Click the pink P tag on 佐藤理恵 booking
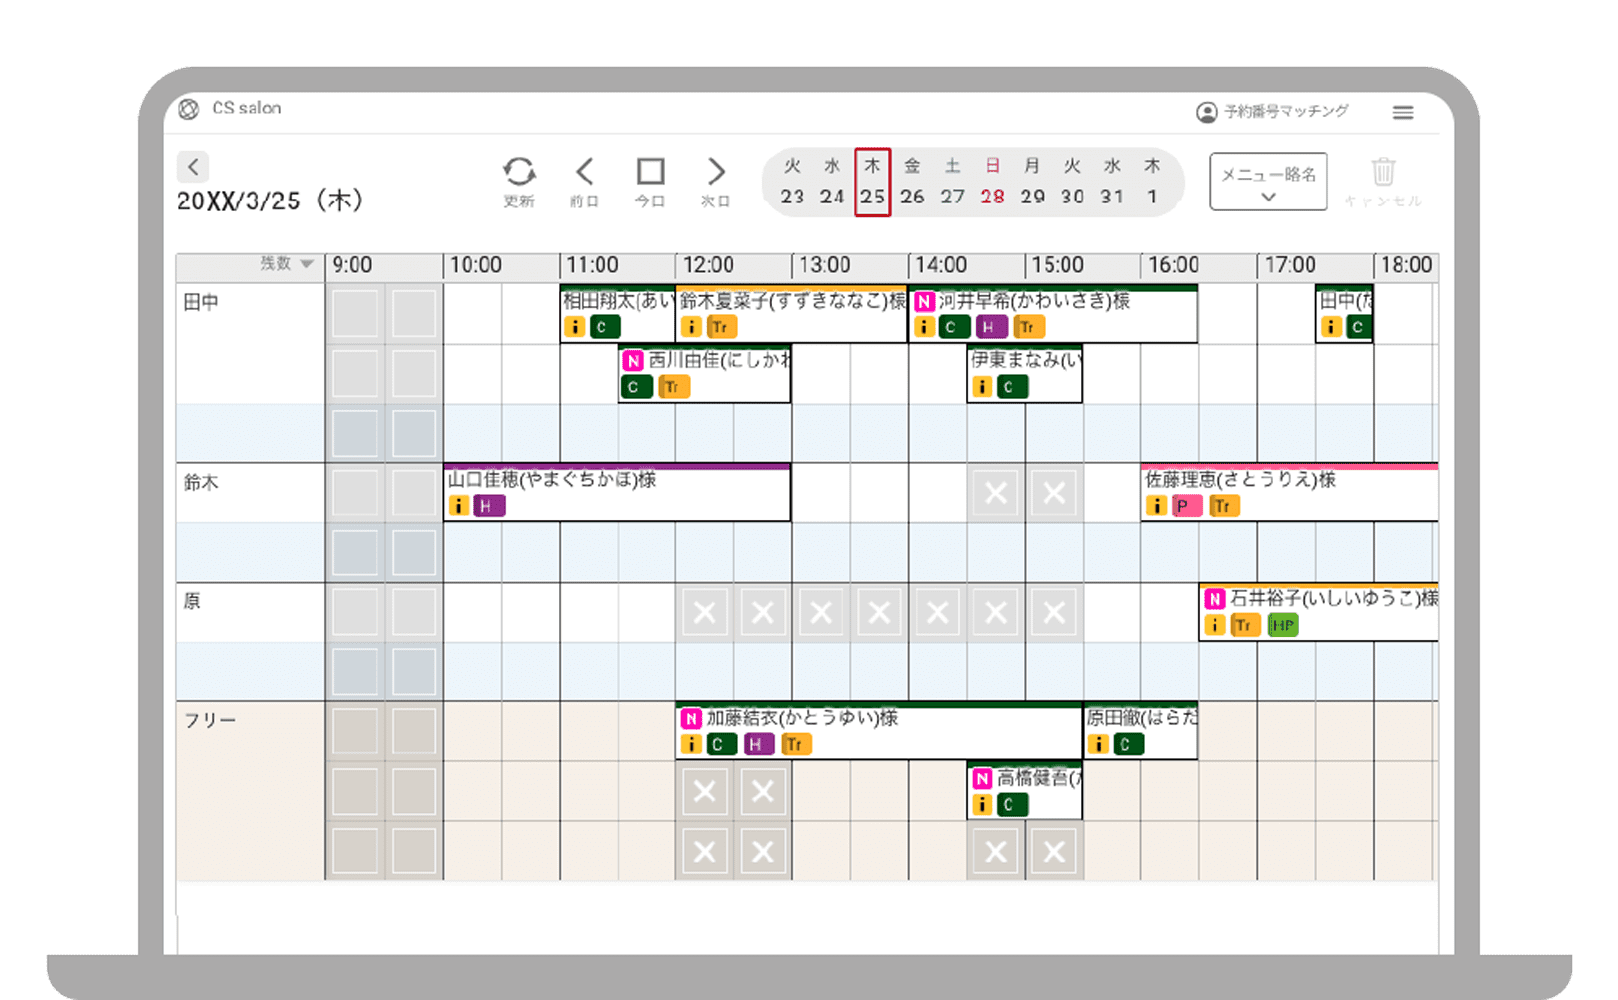The width and height of the screenshot is (1618, 1000). 1185,506
